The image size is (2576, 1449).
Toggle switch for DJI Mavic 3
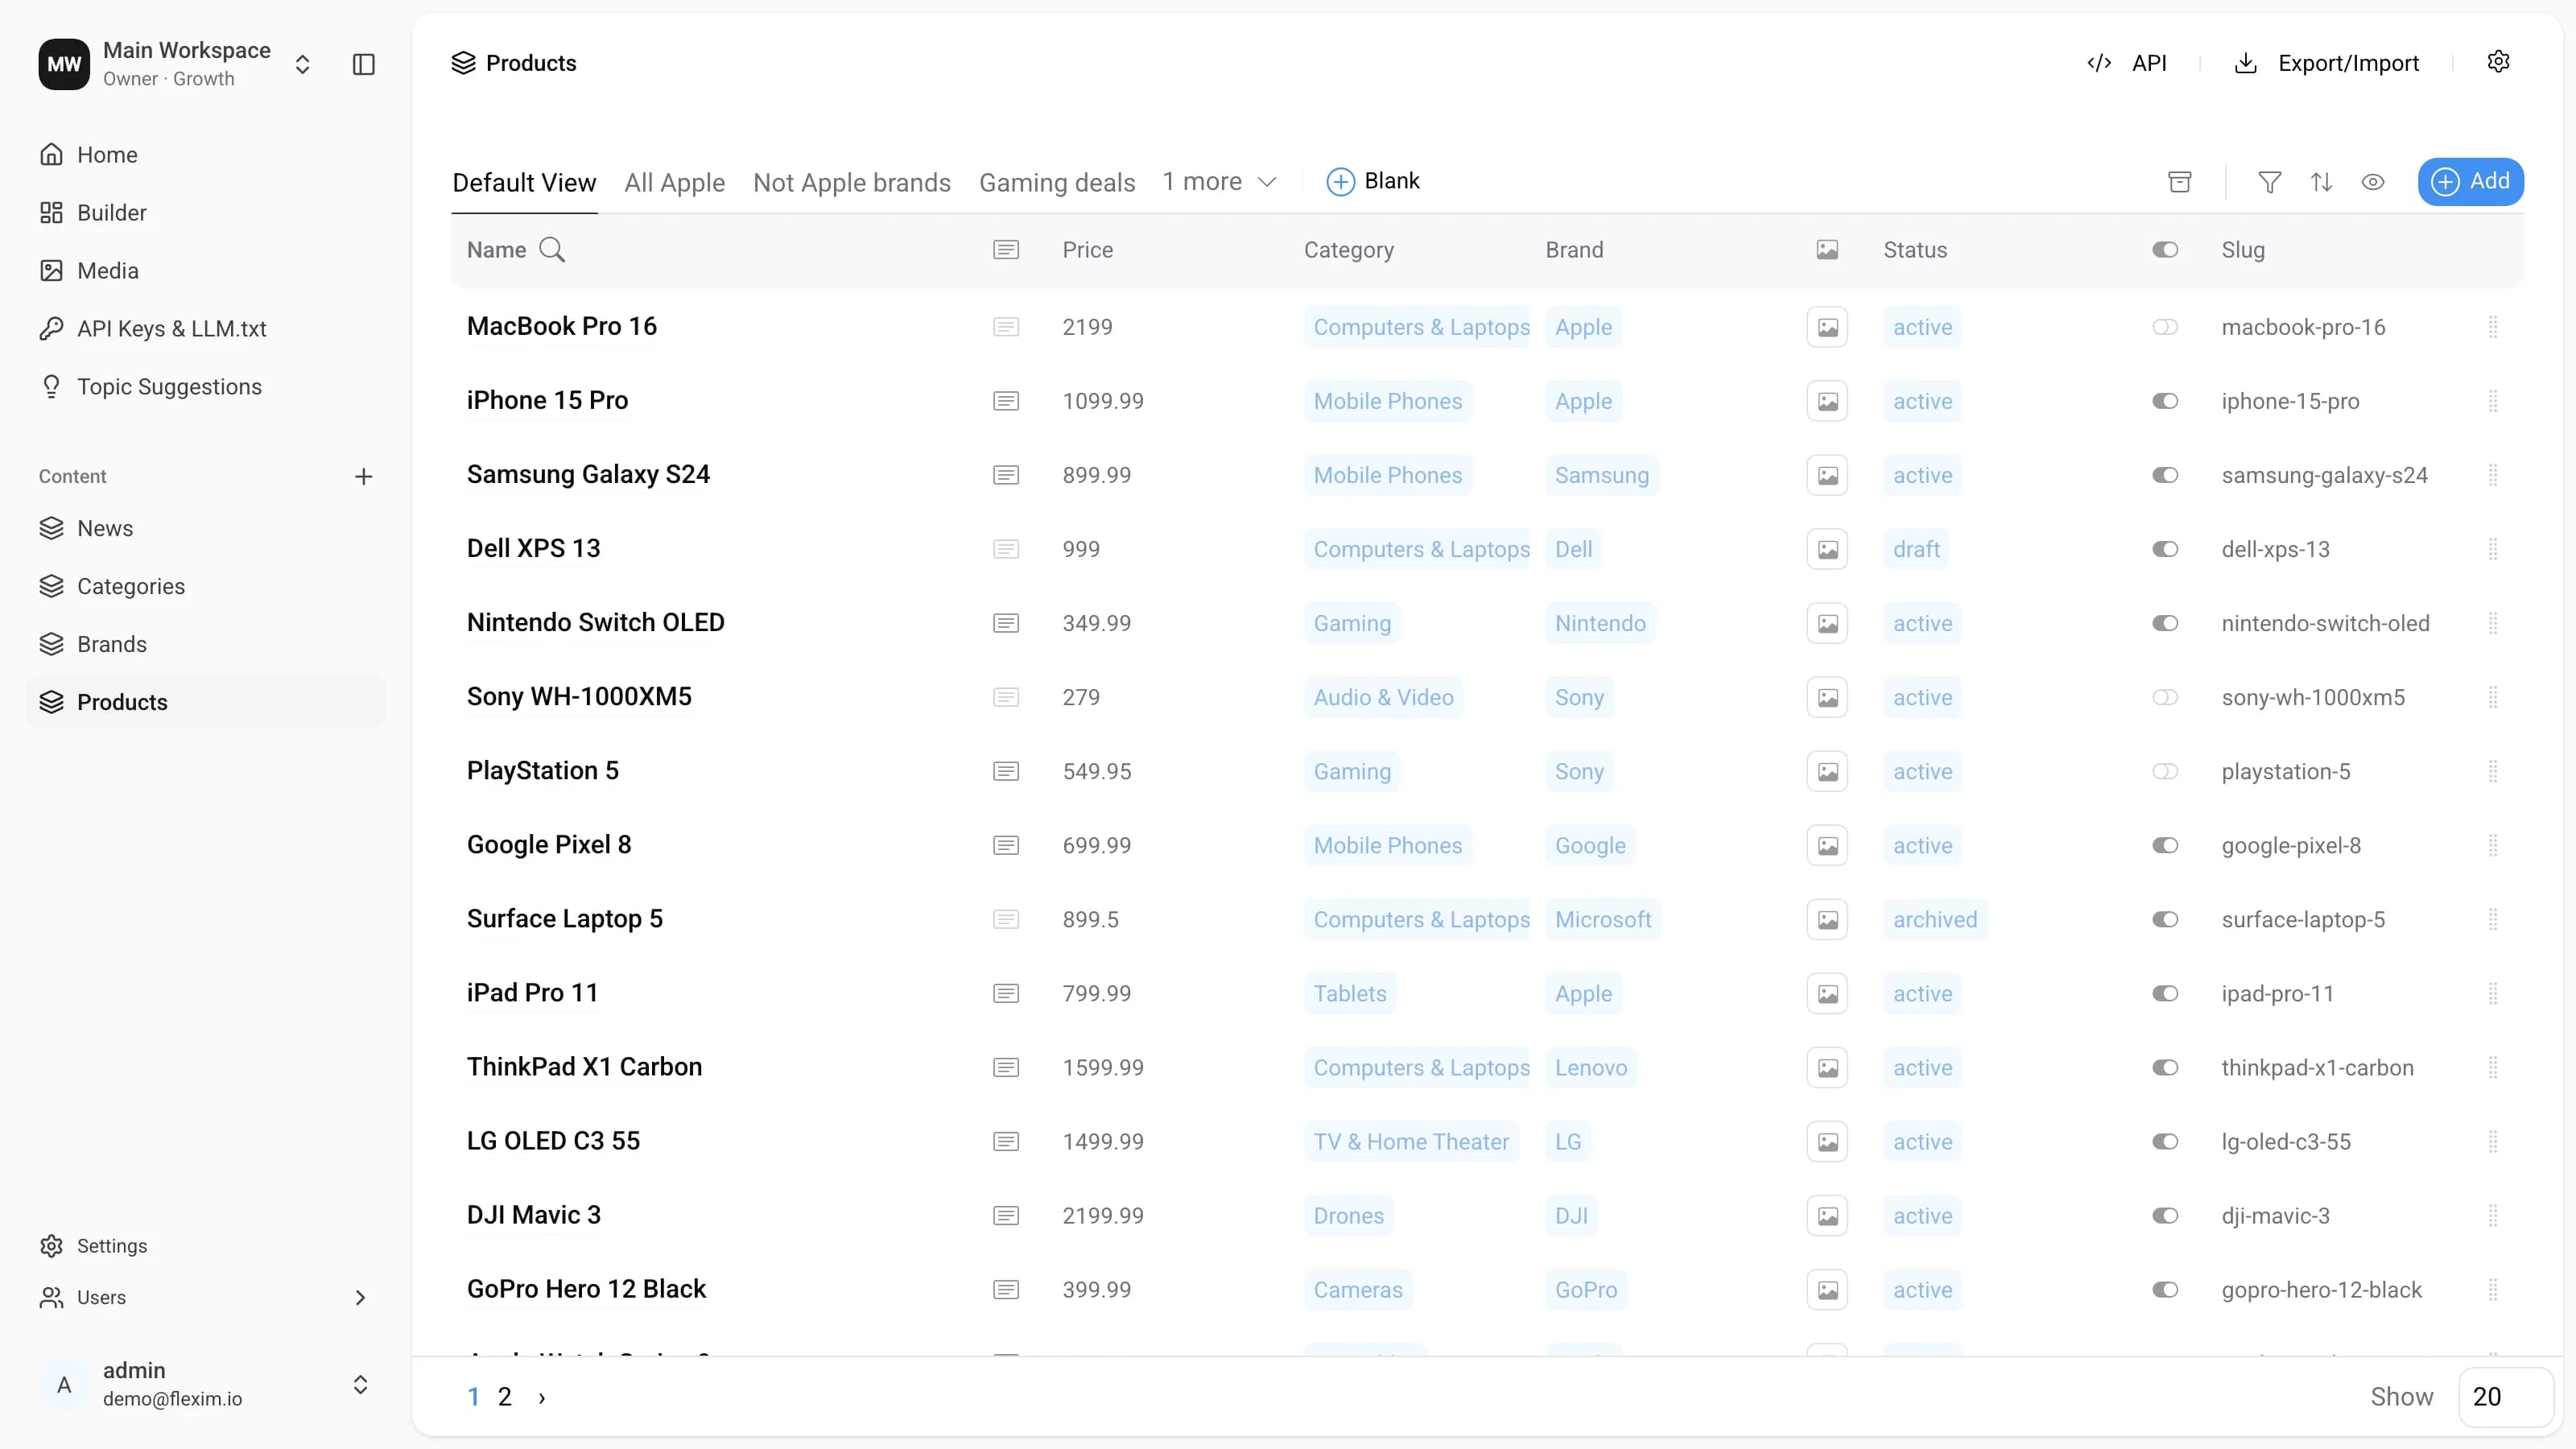(x=2165, y=1215)
